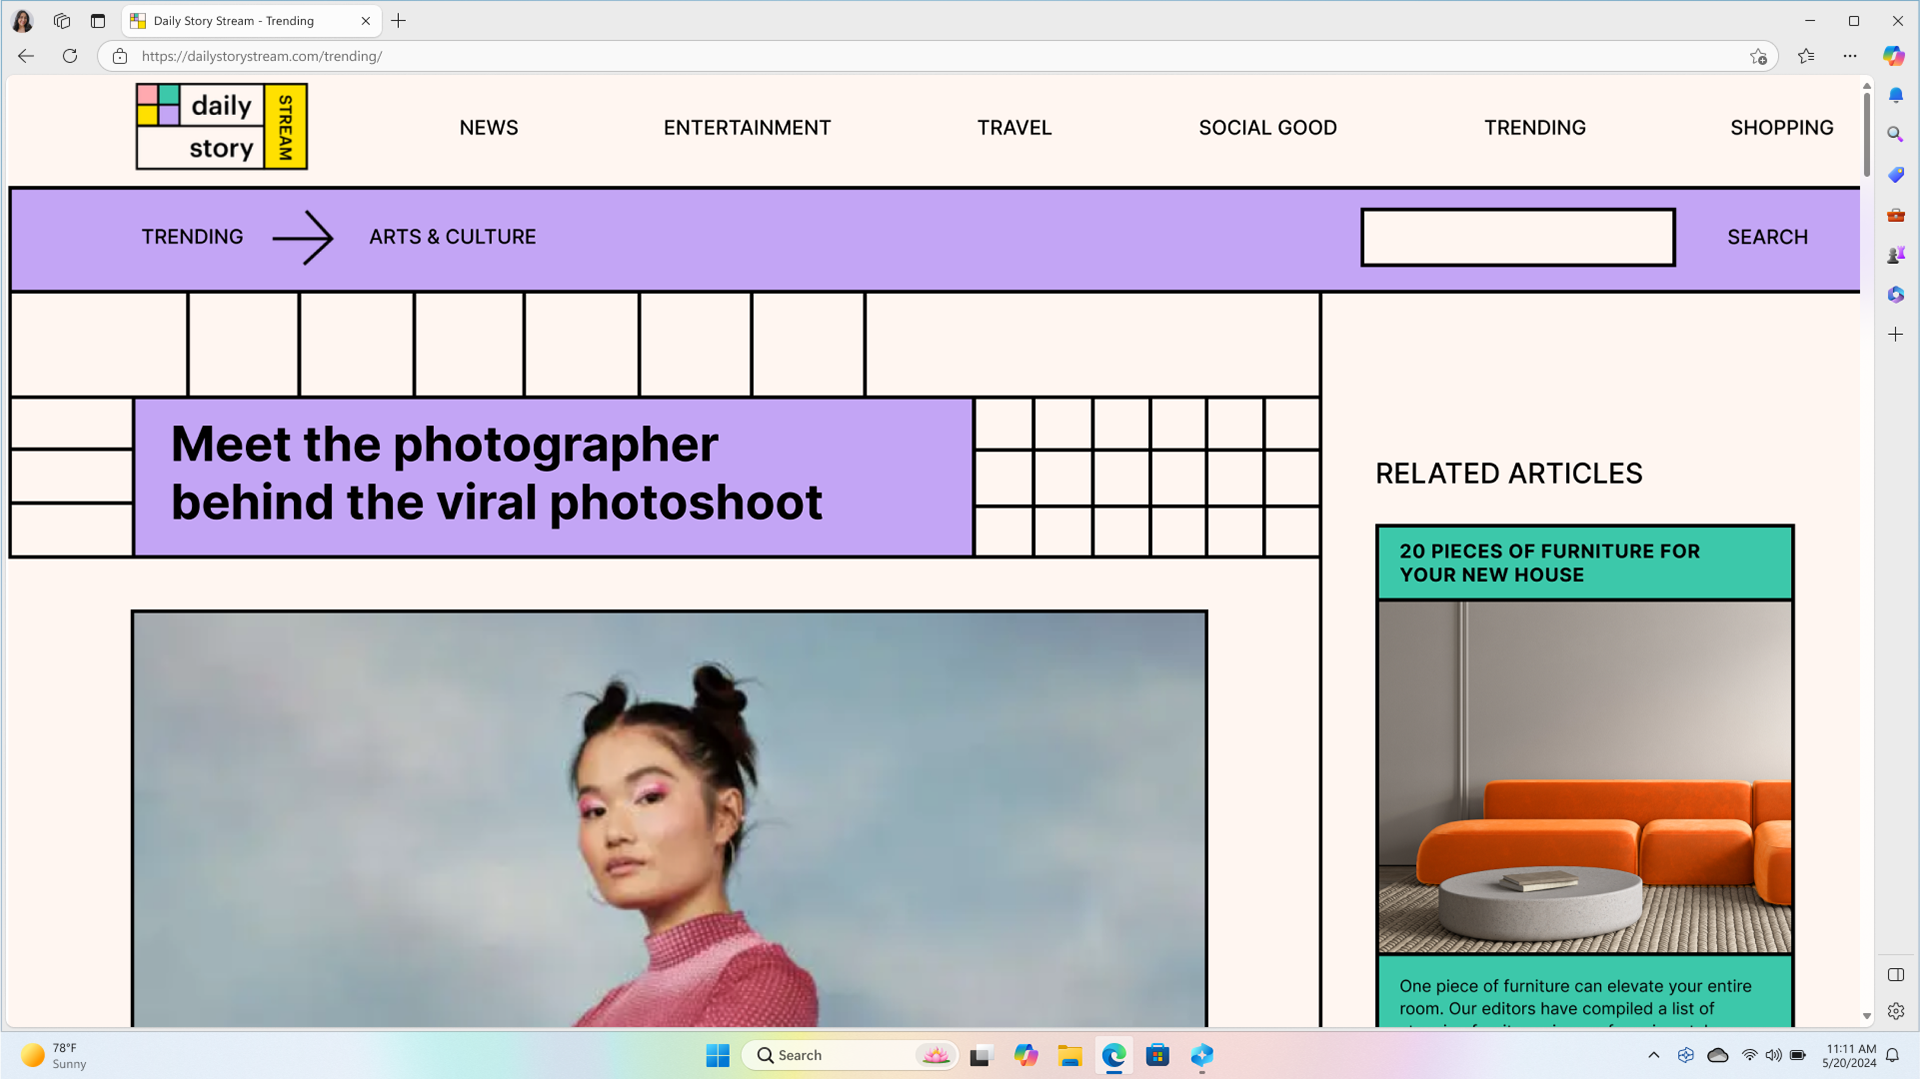
Task: Open File Explorer from taskbar
Action: tap(1070, 1055)
